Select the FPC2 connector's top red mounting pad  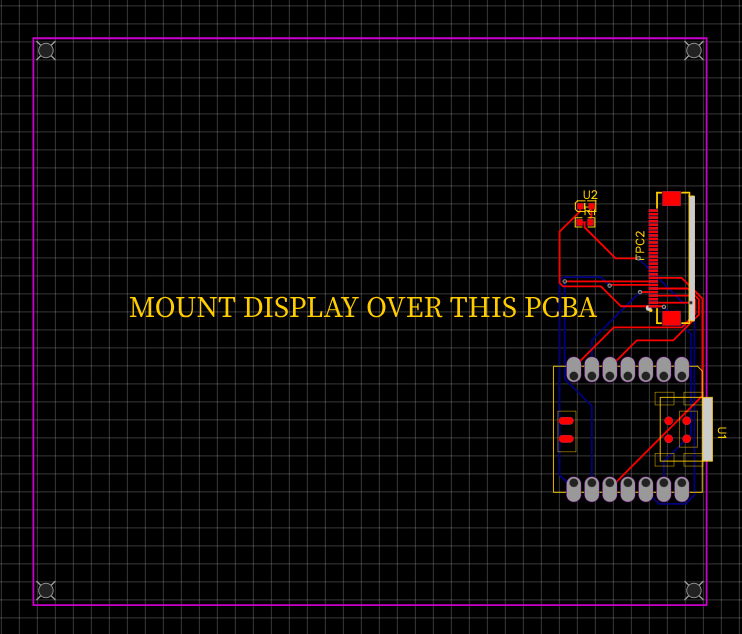671,199
